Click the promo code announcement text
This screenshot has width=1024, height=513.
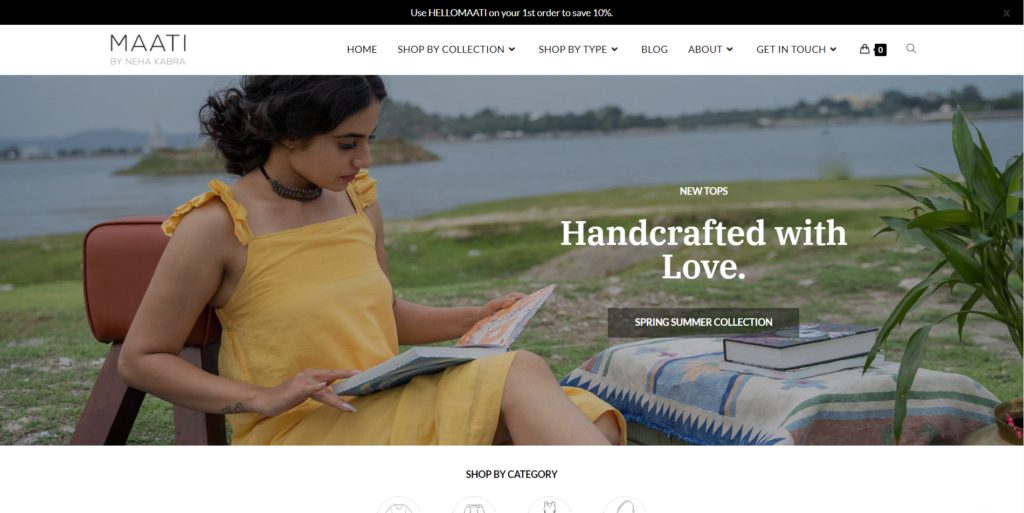tap(511, 12)
